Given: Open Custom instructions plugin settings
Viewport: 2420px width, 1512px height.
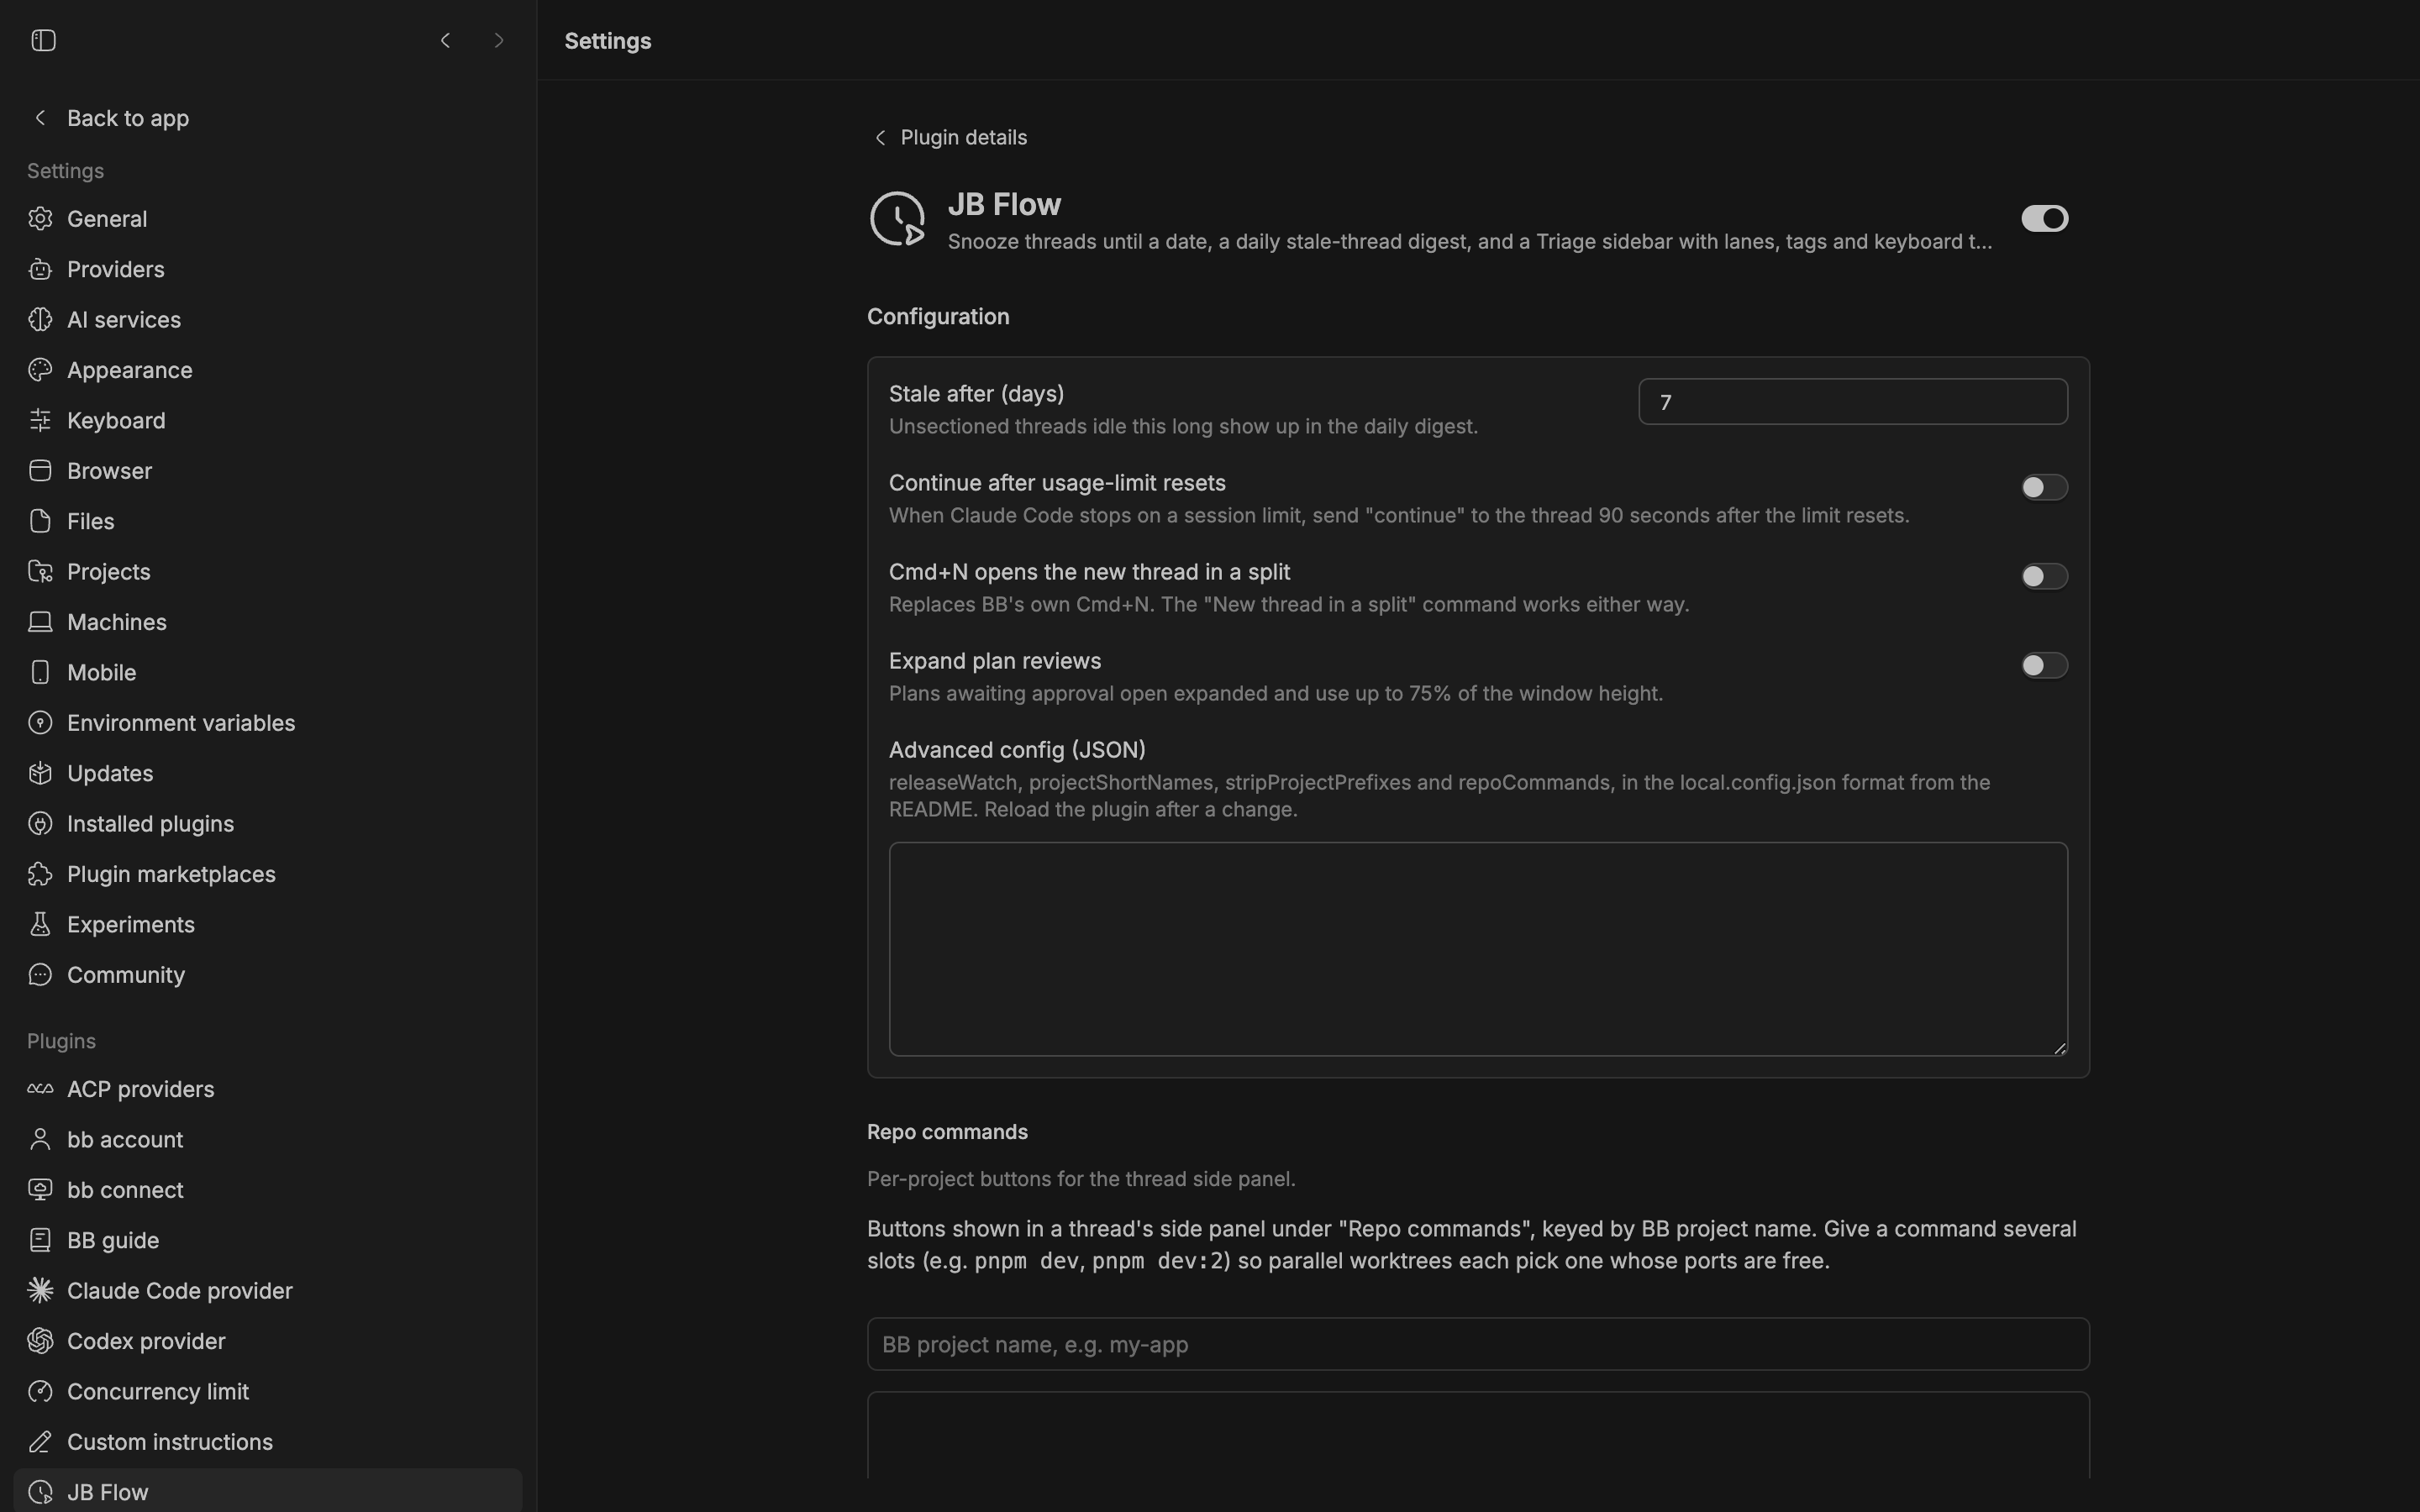Looking at the screenshot, I should click(268, 1442).
